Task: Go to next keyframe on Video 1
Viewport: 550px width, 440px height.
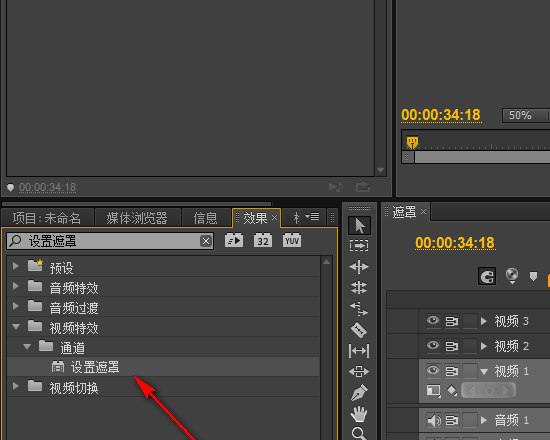Action: click(x=506, y=390)
